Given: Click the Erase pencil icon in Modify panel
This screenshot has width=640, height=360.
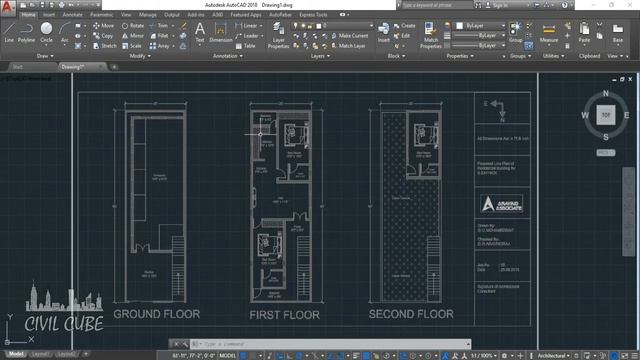Looking at the screenshot, I should pos(183,26).
